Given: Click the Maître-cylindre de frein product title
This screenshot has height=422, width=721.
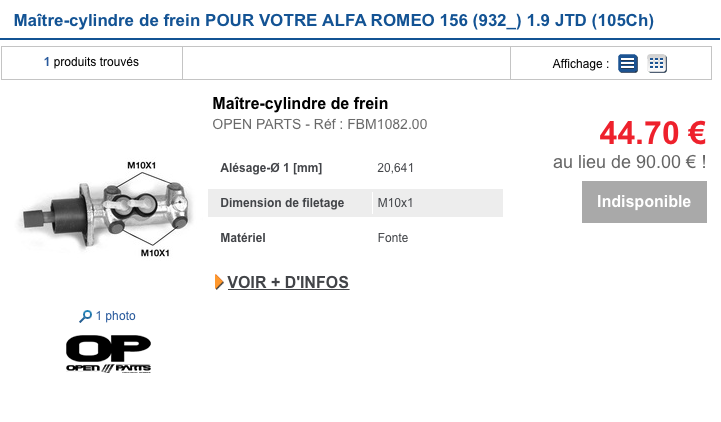Looking at the screenshot, I should [x=300, y=103].
